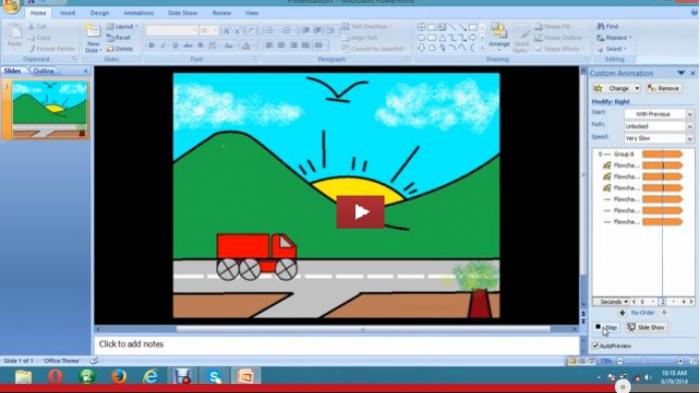The image size is (700, 393).
Task: Click the Copy command
Action: 39,38
